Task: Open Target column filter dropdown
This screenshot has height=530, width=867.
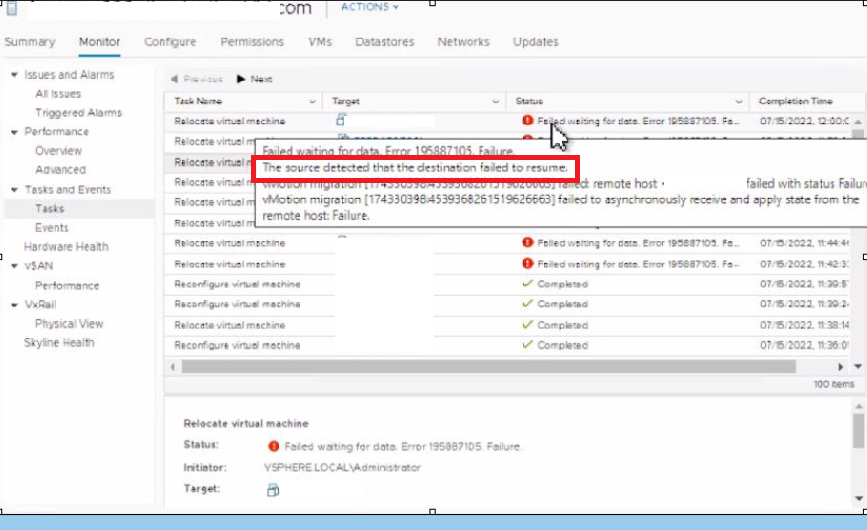Action: pos(496,102)
